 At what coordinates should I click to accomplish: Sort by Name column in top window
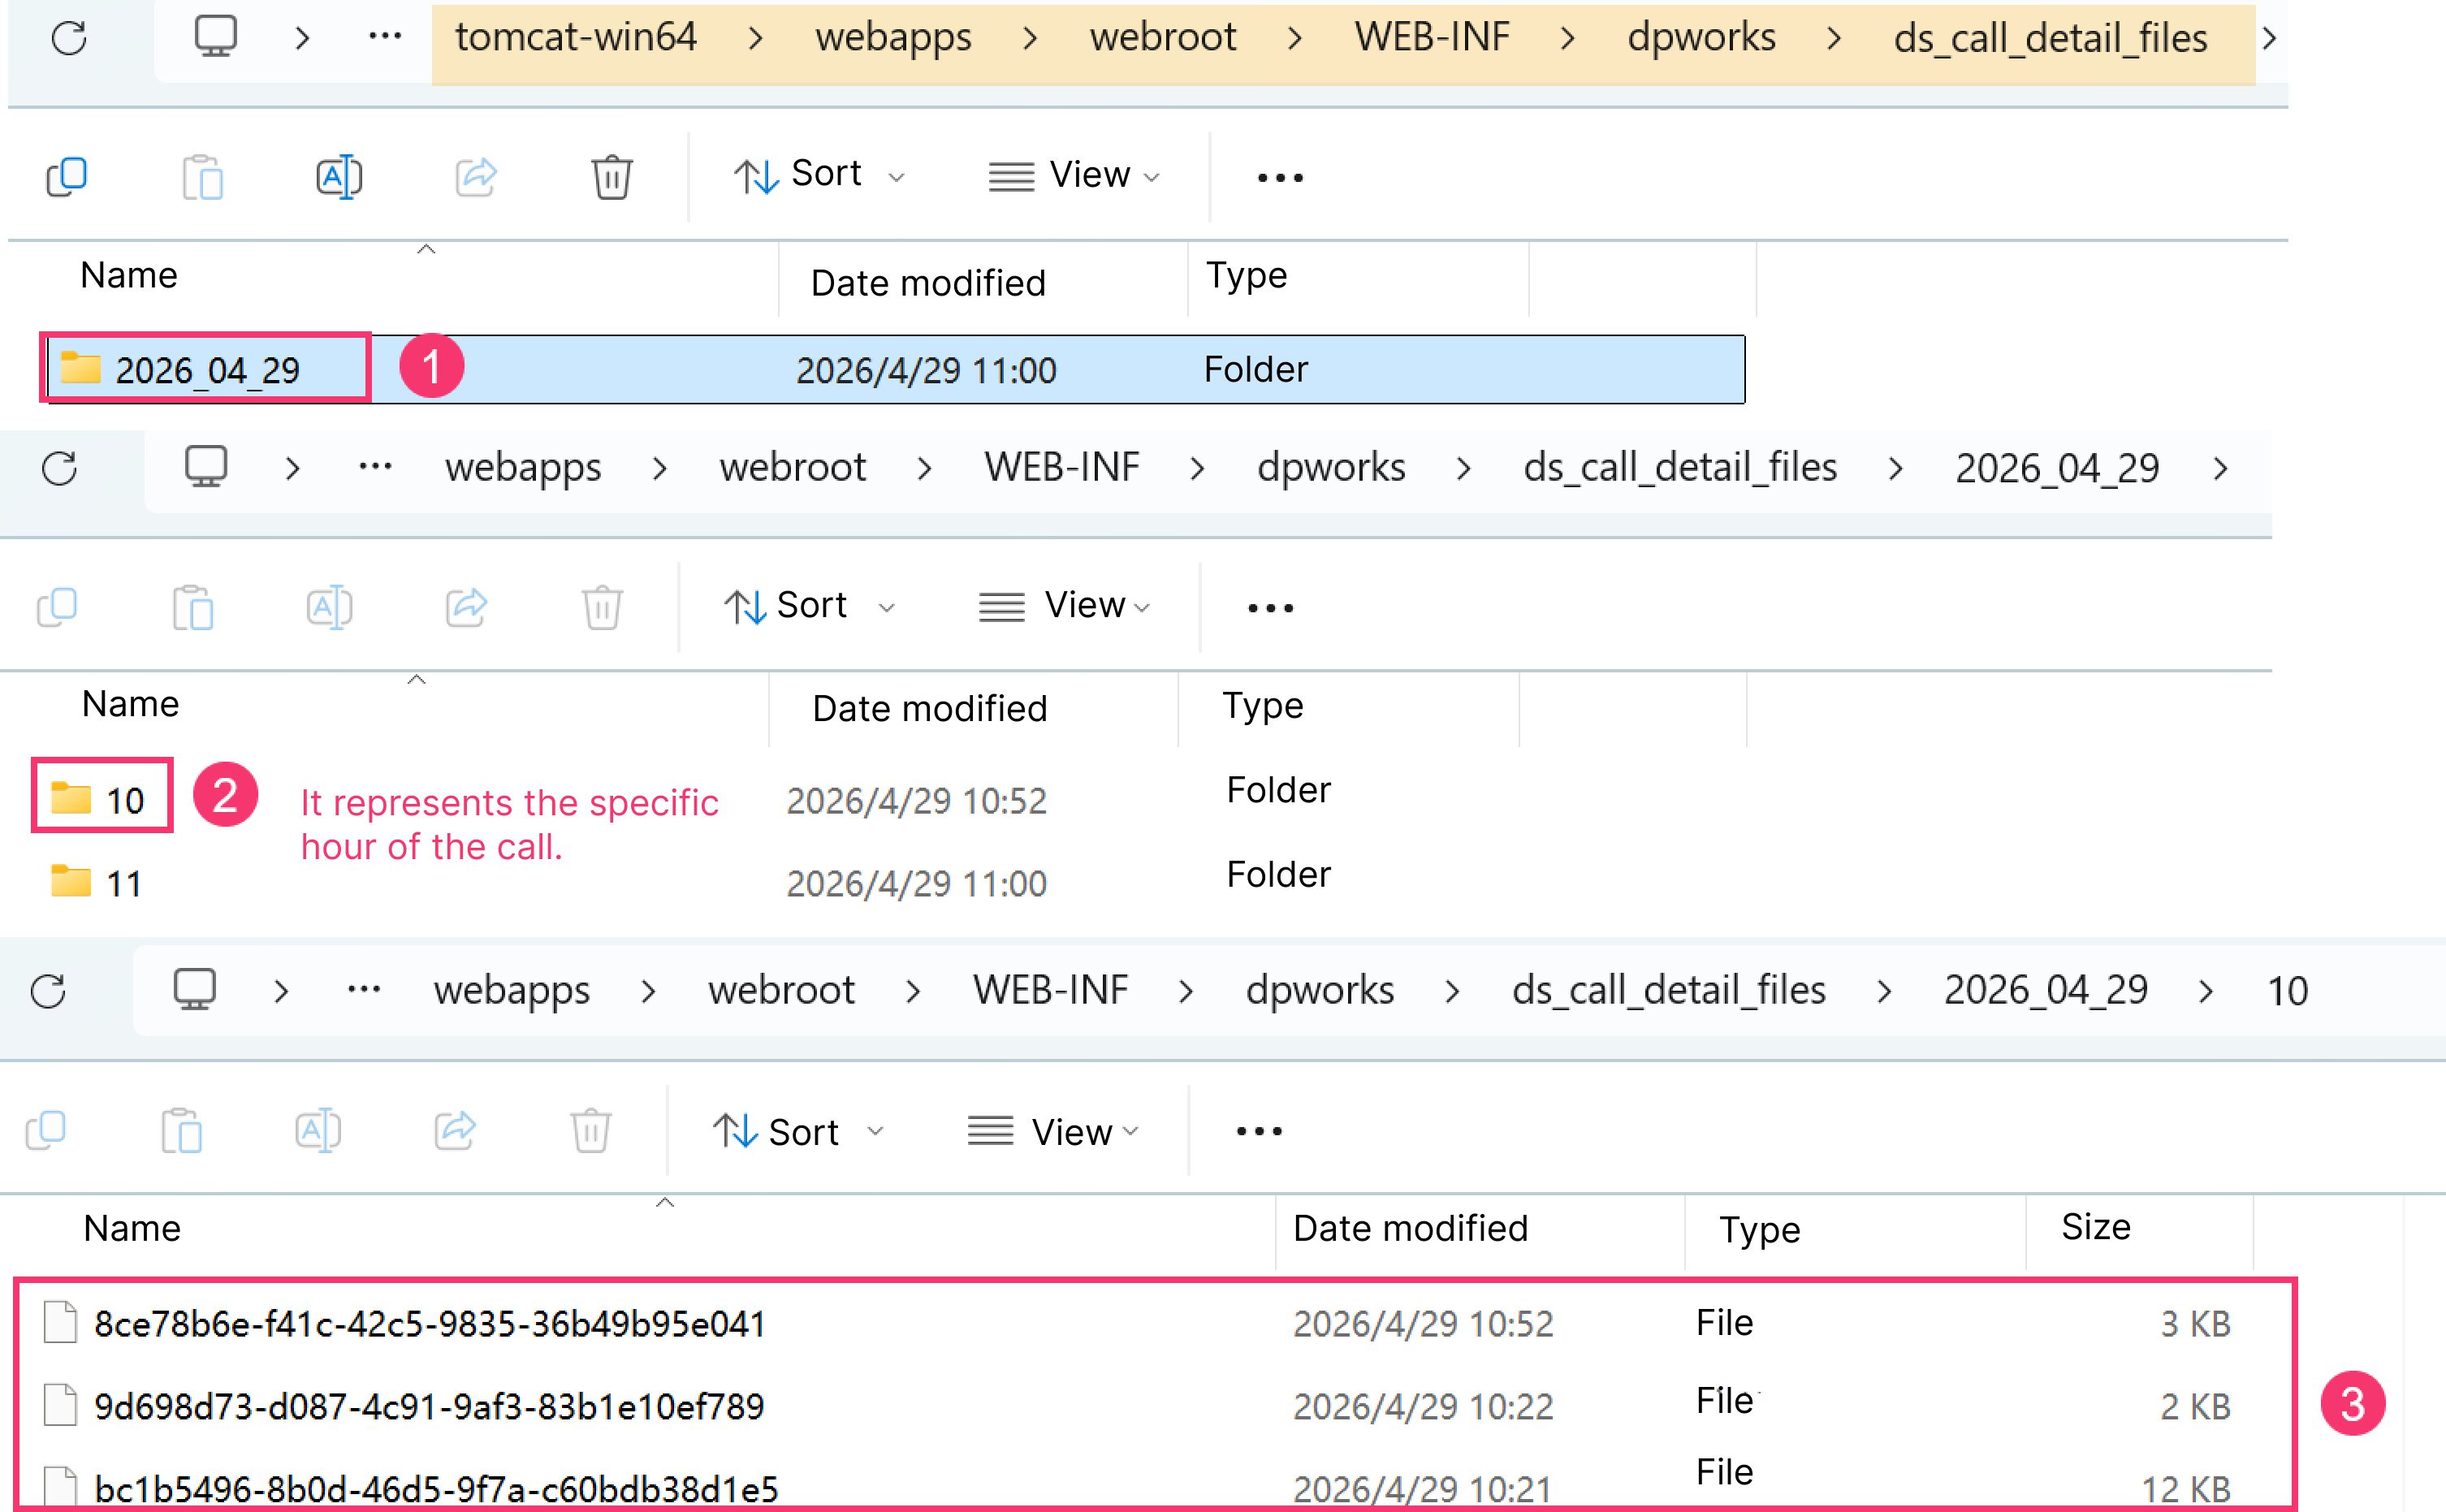click(x=129, y=275)
